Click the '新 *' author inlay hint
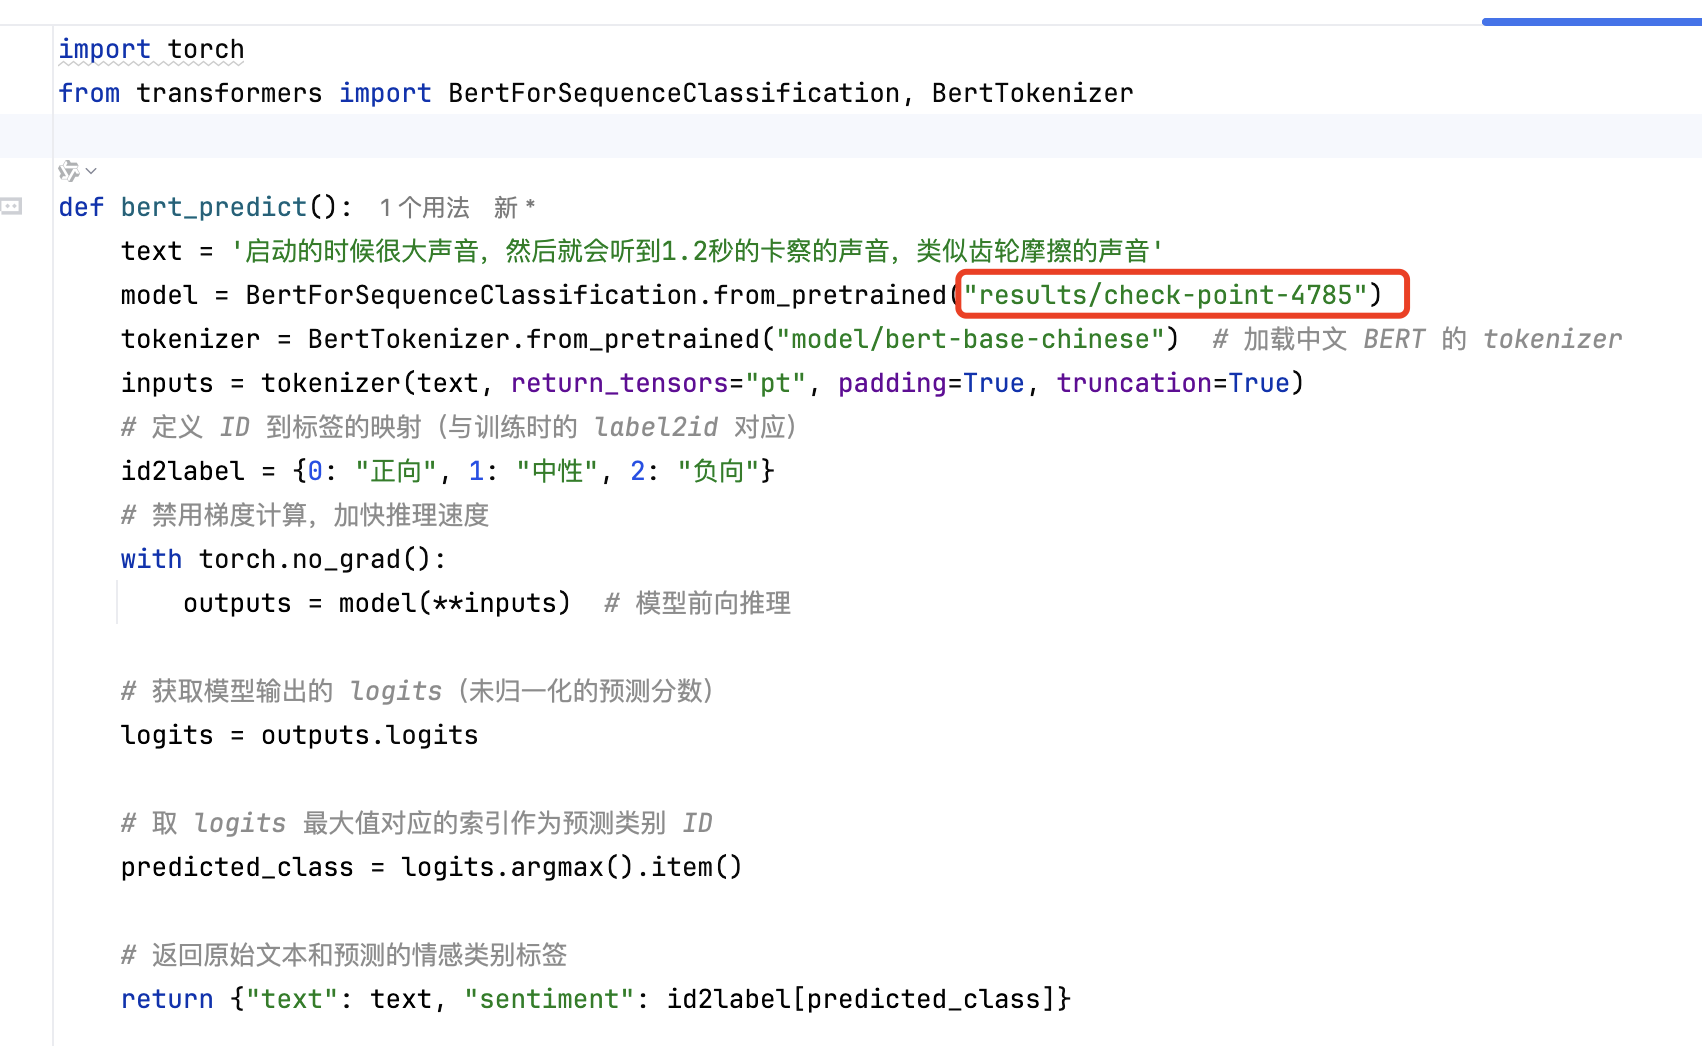 (514, 207)
